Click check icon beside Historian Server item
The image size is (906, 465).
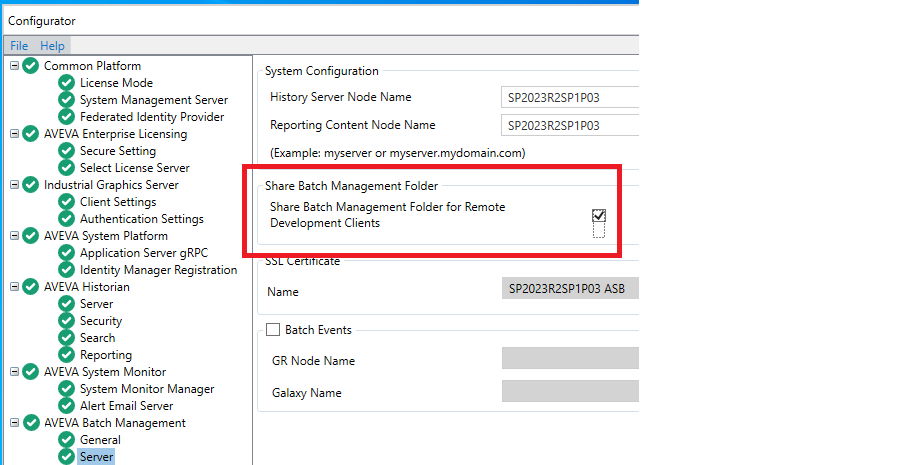[66, 304]
